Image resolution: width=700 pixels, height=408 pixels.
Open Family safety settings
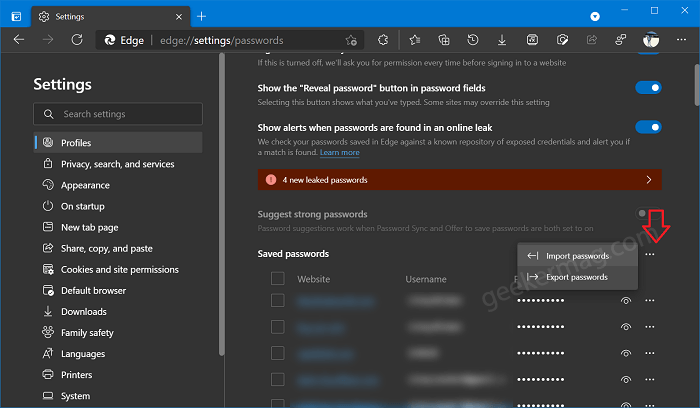(x=118, y=333)
